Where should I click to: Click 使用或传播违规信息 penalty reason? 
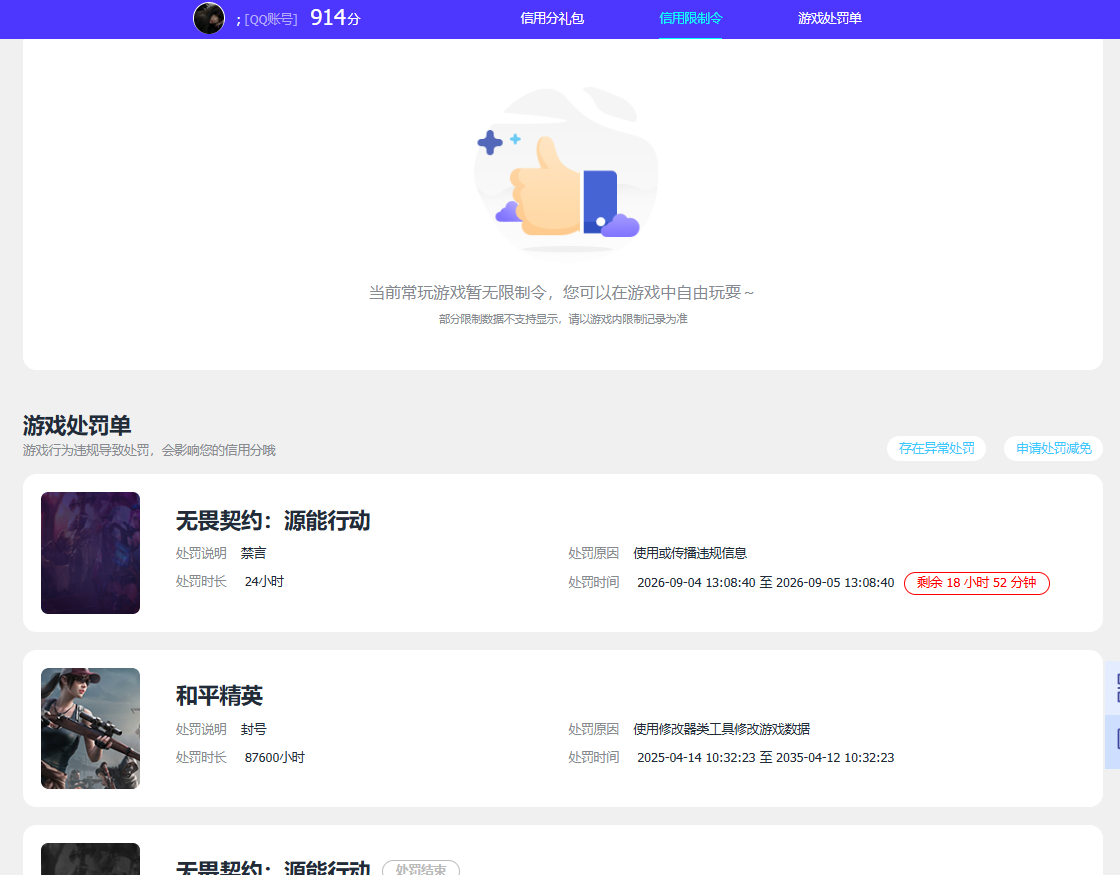[690, 554]
